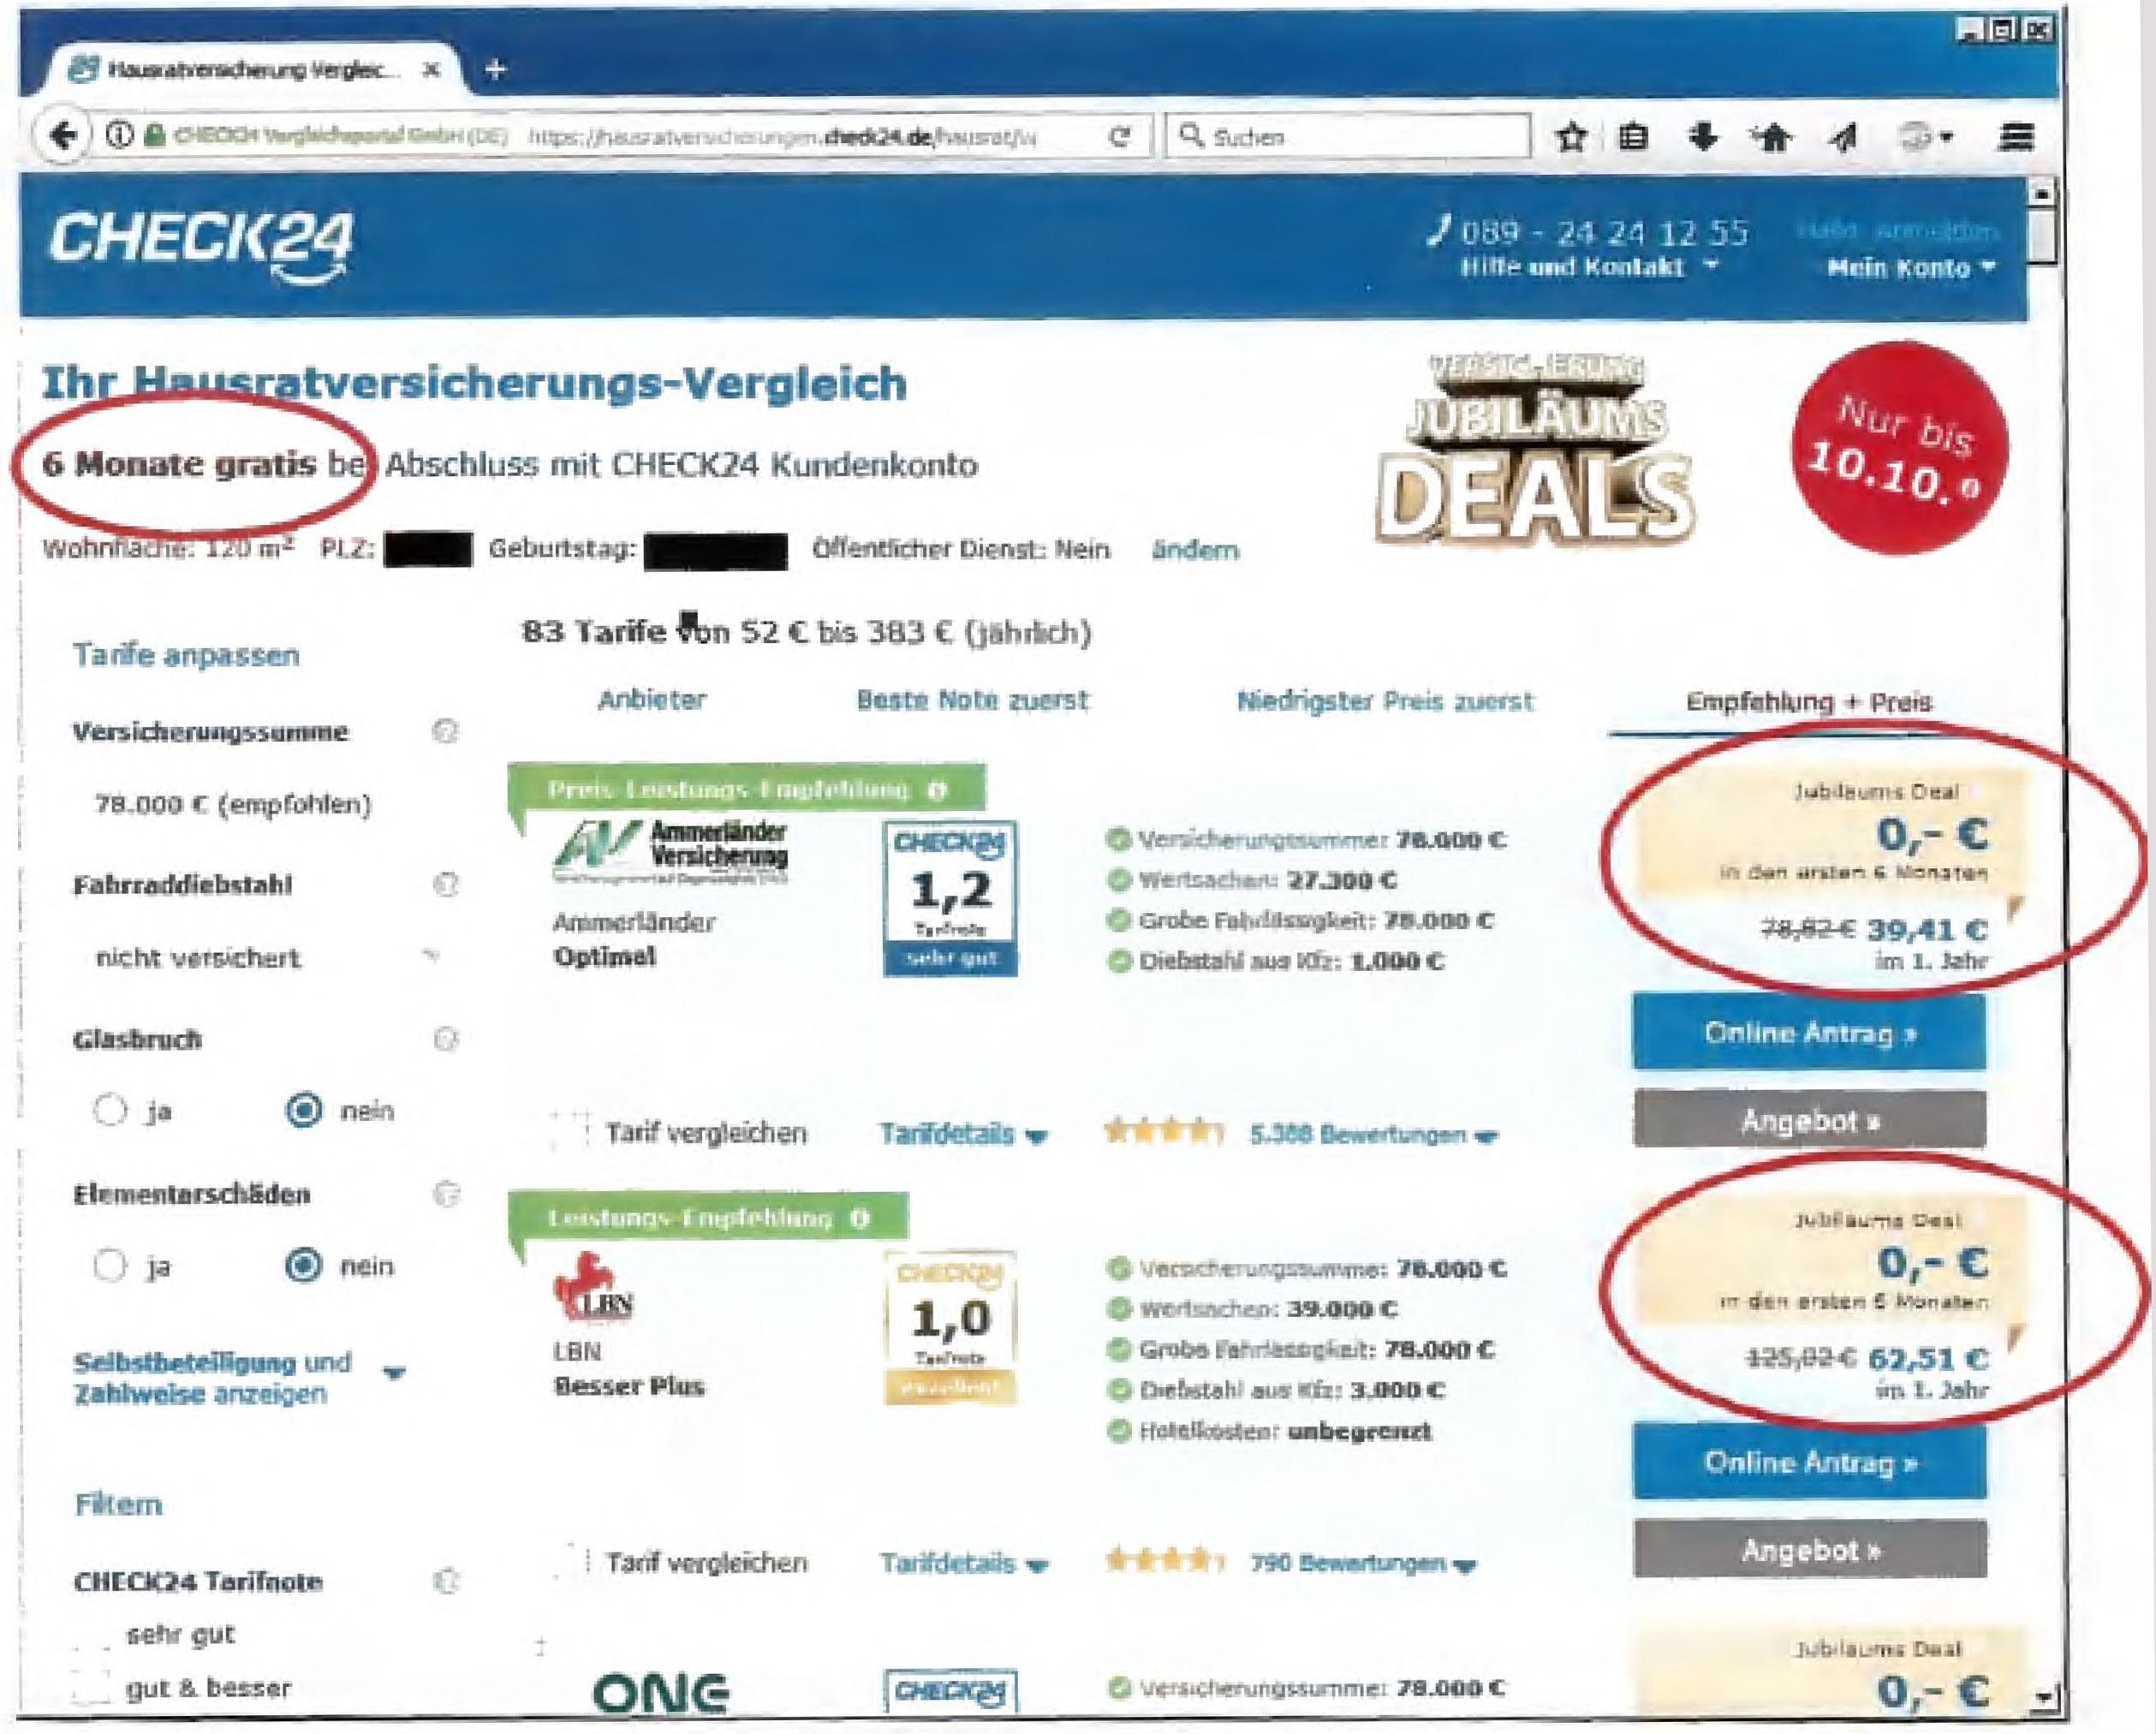This screenshot has width=2156, height=1734.
Task: Go to home page with house icon
Action: point(1772,137)
